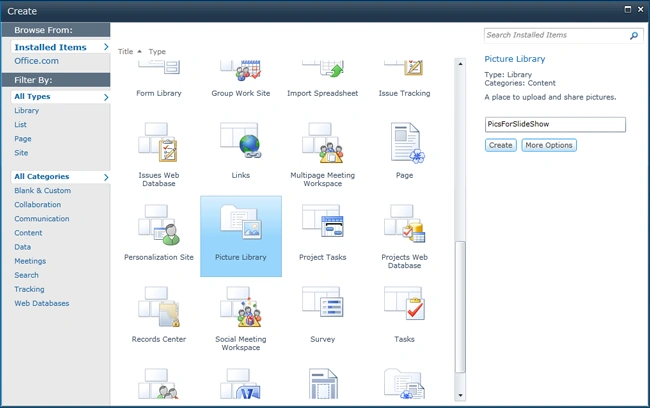Filter by Communication category
This screenshot has height=408, width=650.
point(42,219)
